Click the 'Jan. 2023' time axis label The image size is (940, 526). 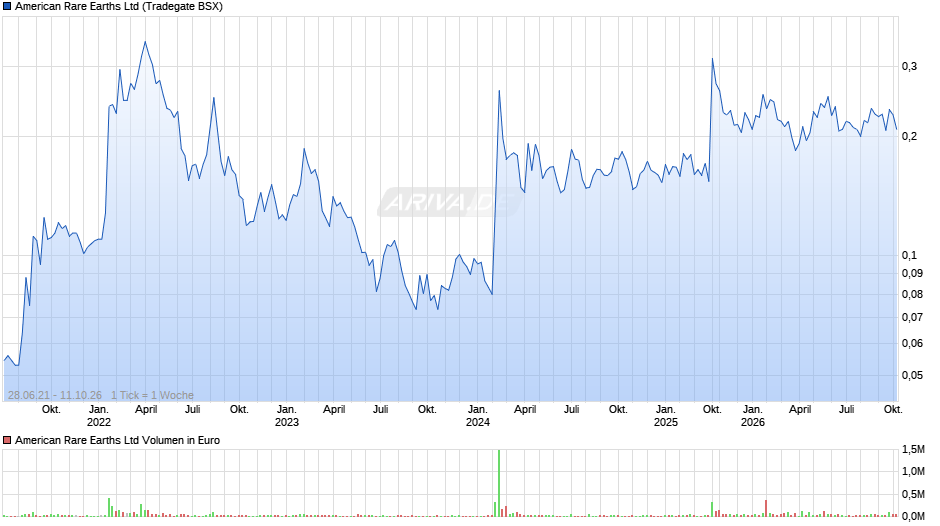click(287, 416)
